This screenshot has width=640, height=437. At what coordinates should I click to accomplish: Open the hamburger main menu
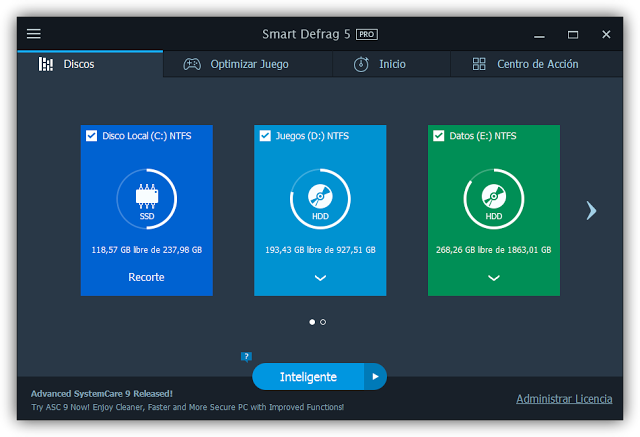pos(34,34)
